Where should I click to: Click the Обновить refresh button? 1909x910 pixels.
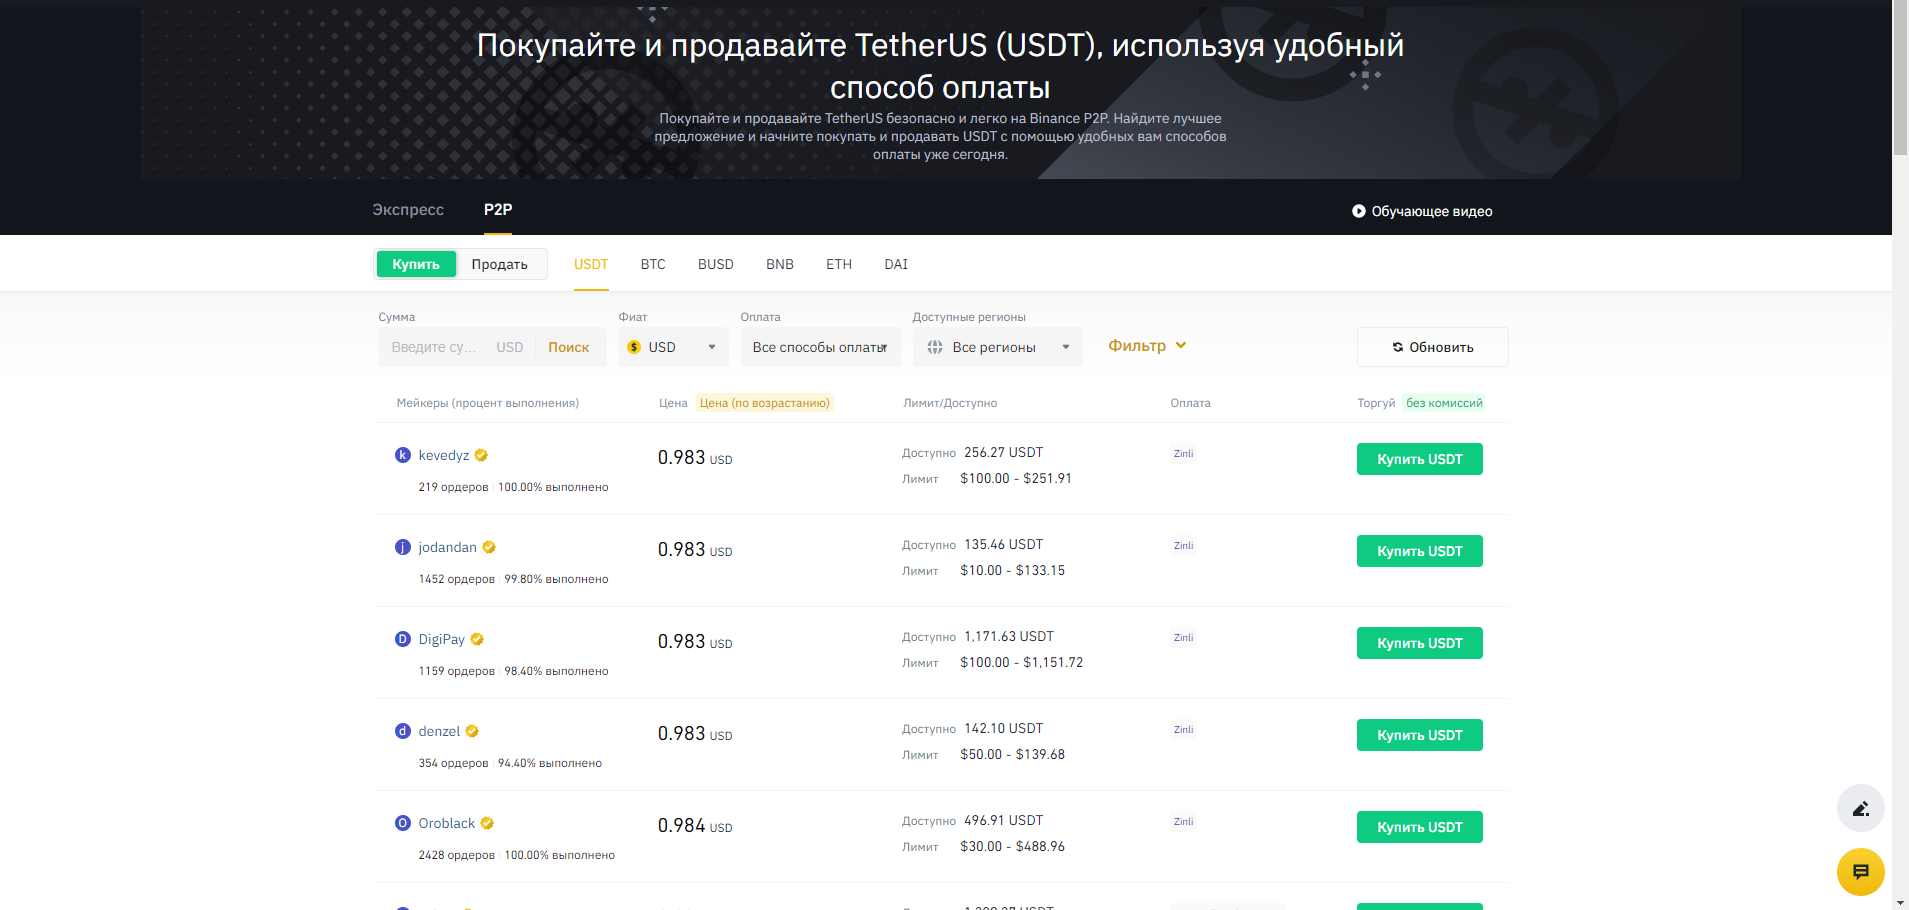coord(1432,347)
